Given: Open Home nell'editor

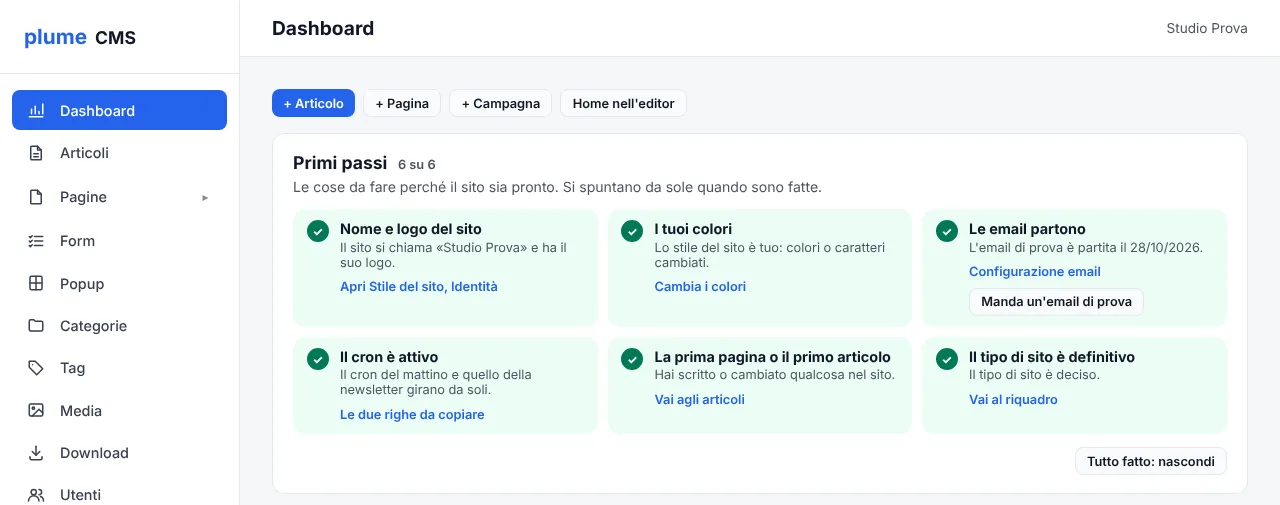Looking at the screenshot, I should click(623, 103).
